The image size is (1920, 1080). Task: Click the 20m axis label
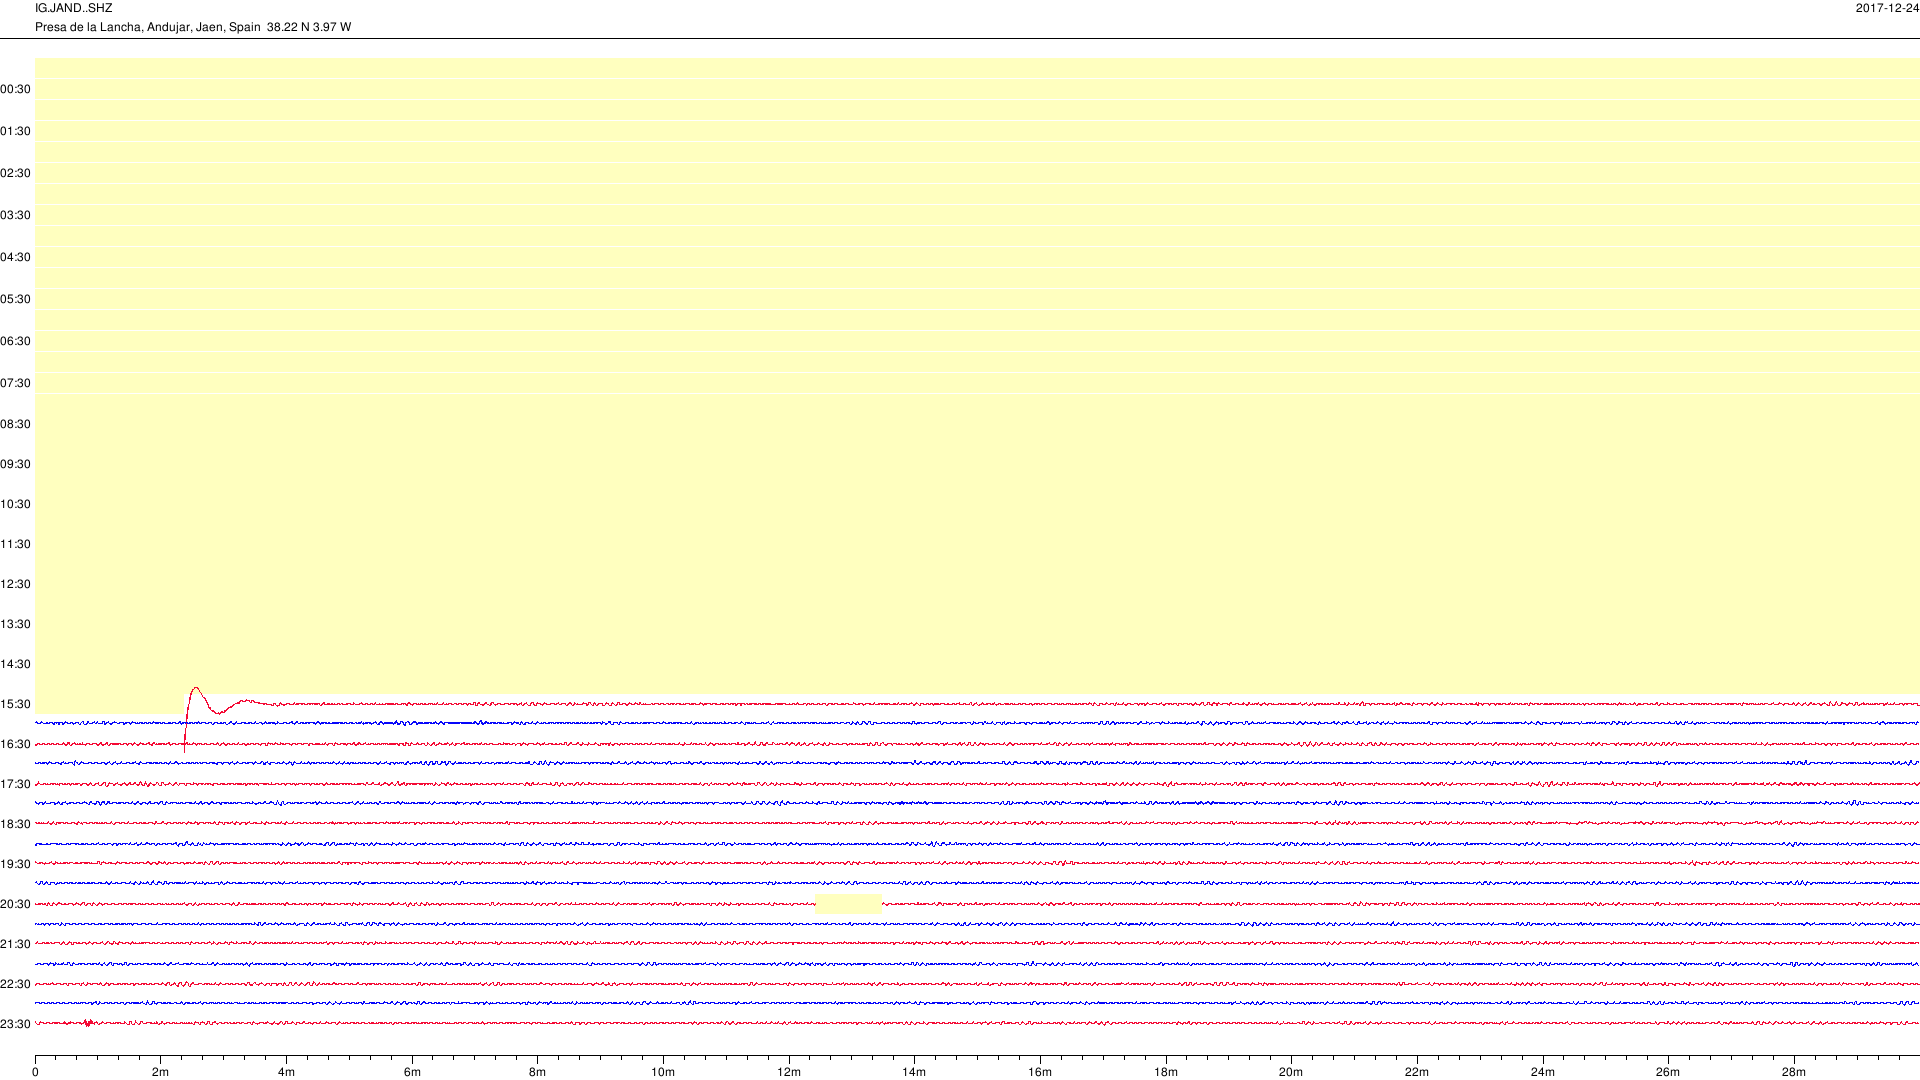(x=1291, y=1072)
